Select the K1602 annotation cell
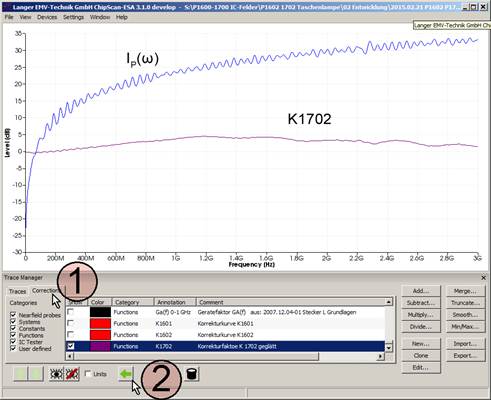Viewport: 491px width, 400px height. tap(175, 335)
